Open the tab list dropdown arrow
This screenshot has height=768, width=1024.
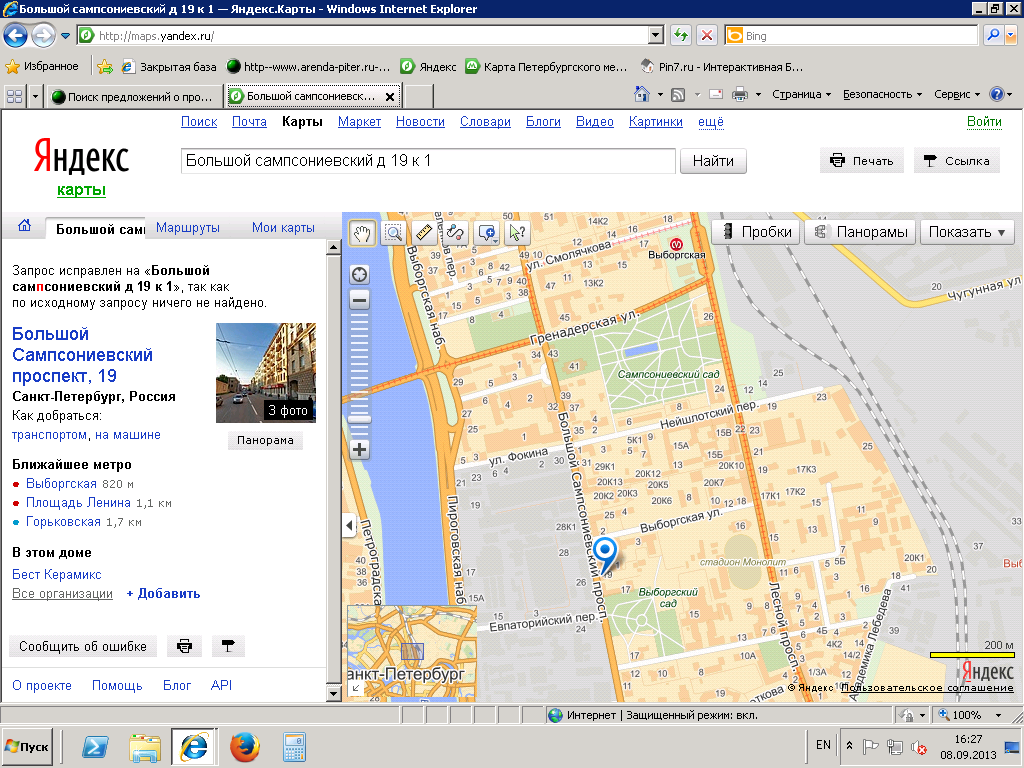[35, 97]
